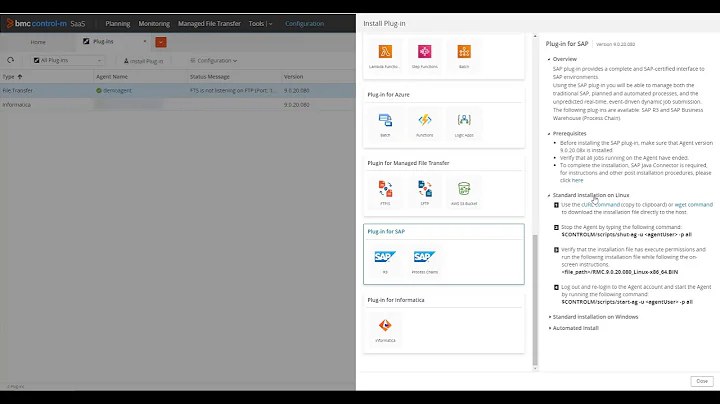The image size is (720, 404).
Task: Switch to the Home tab
Action: click(x=38, y=42)
